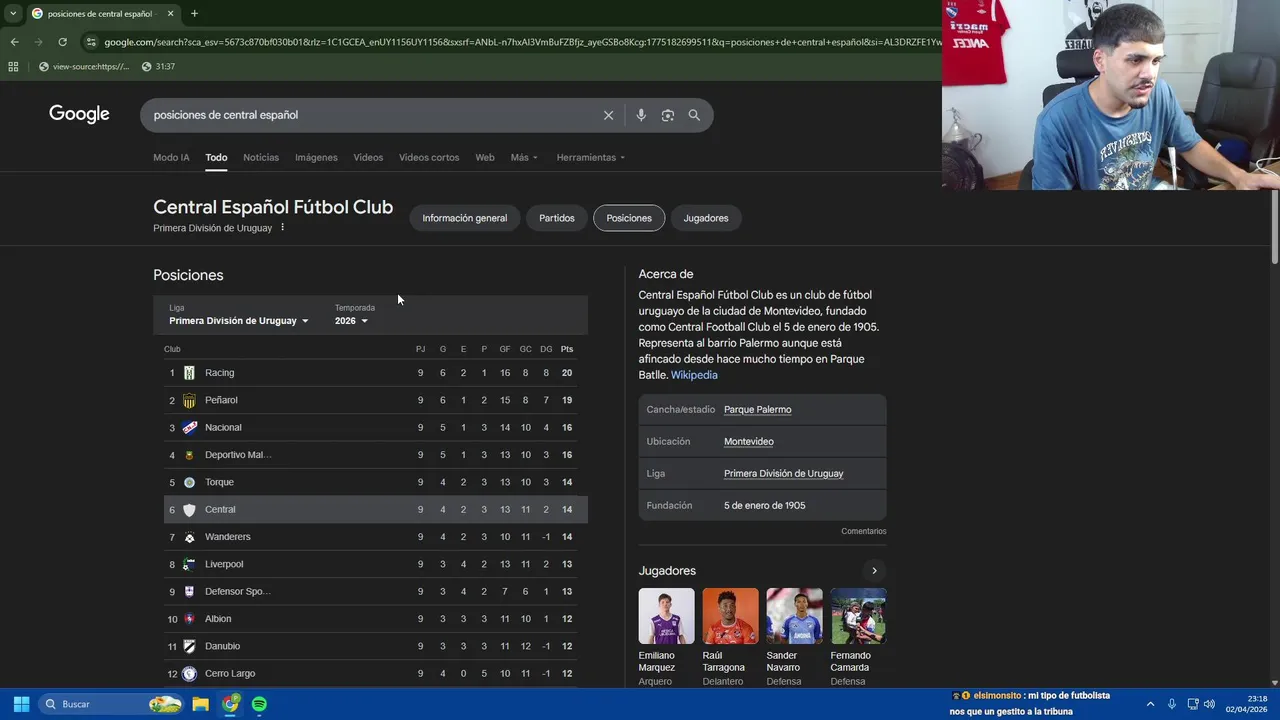Open Spotify from taskbar

tap(259, 704)
